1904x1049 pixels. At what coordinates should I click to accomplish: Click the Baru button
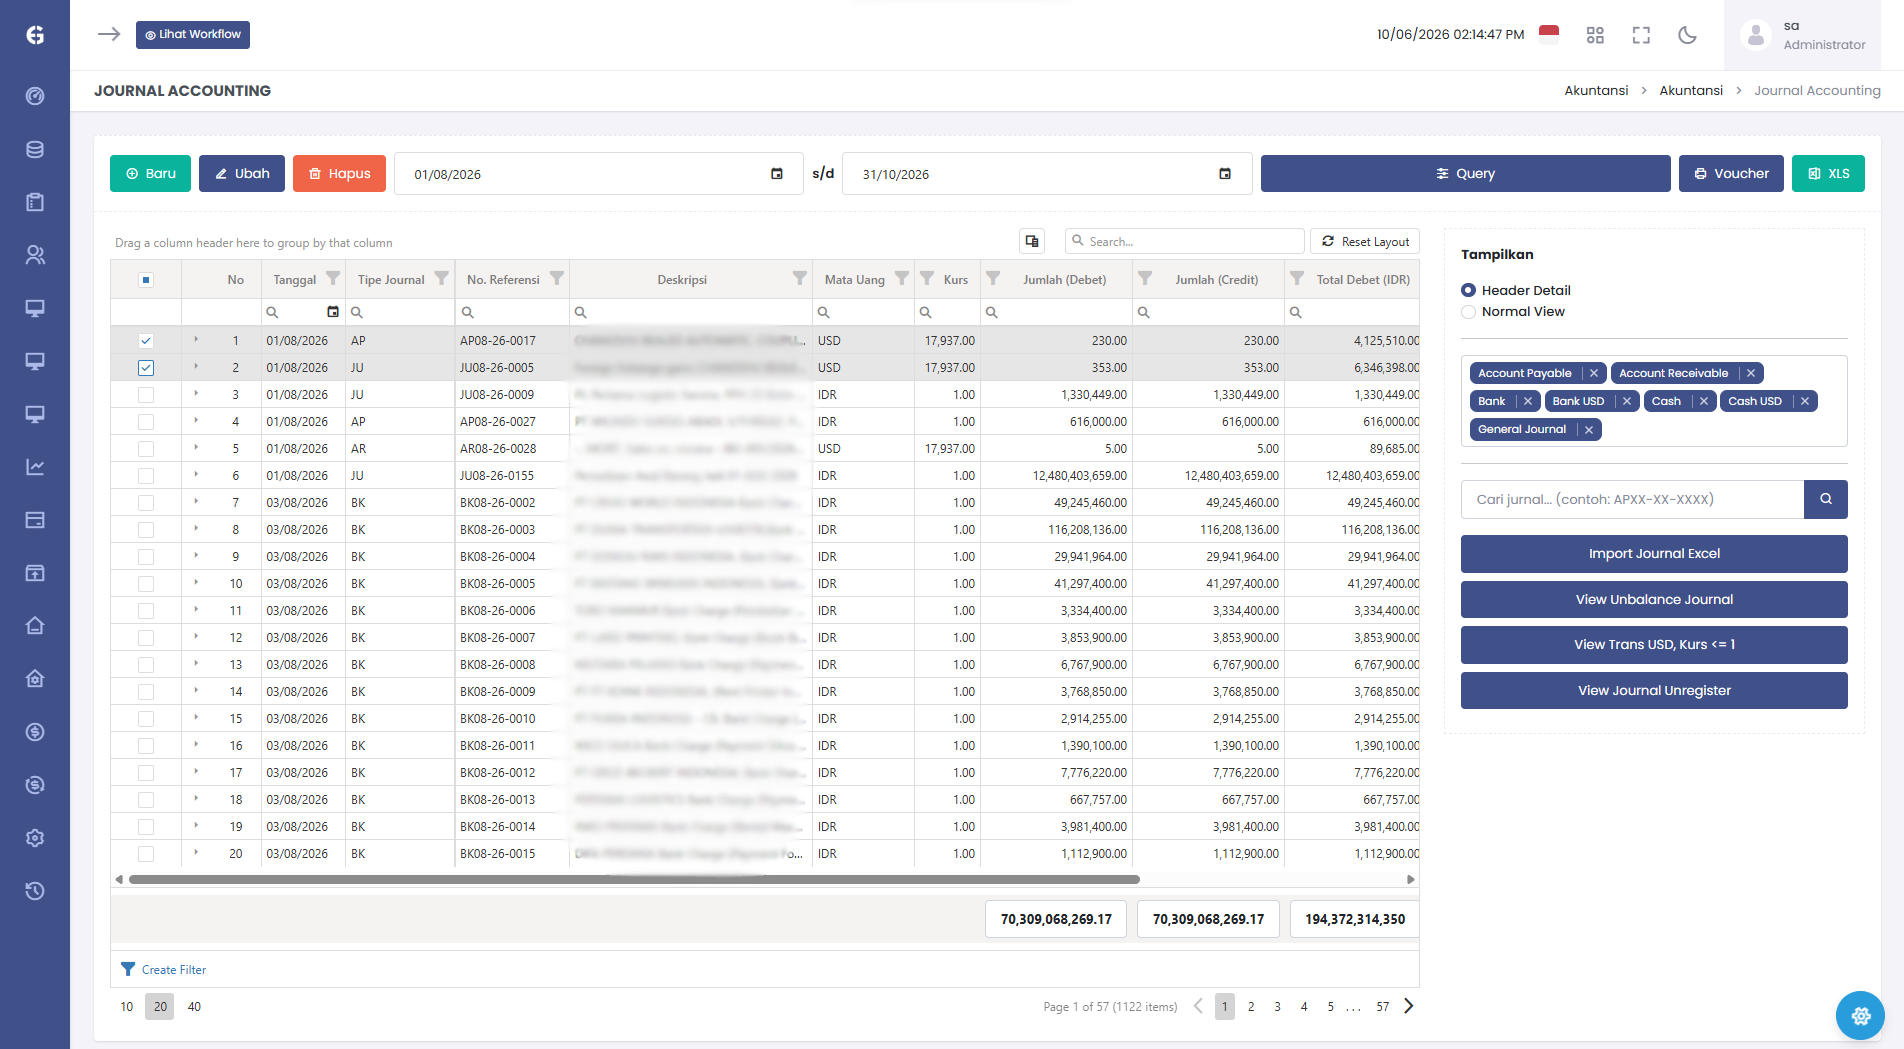pyautogui.click(x=150, y=174)
